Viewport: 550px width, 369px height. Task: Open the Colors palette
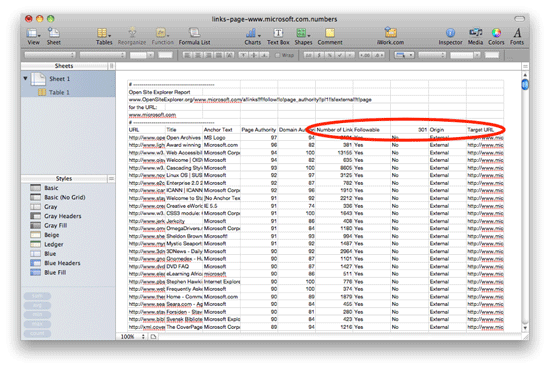(496, 36)
